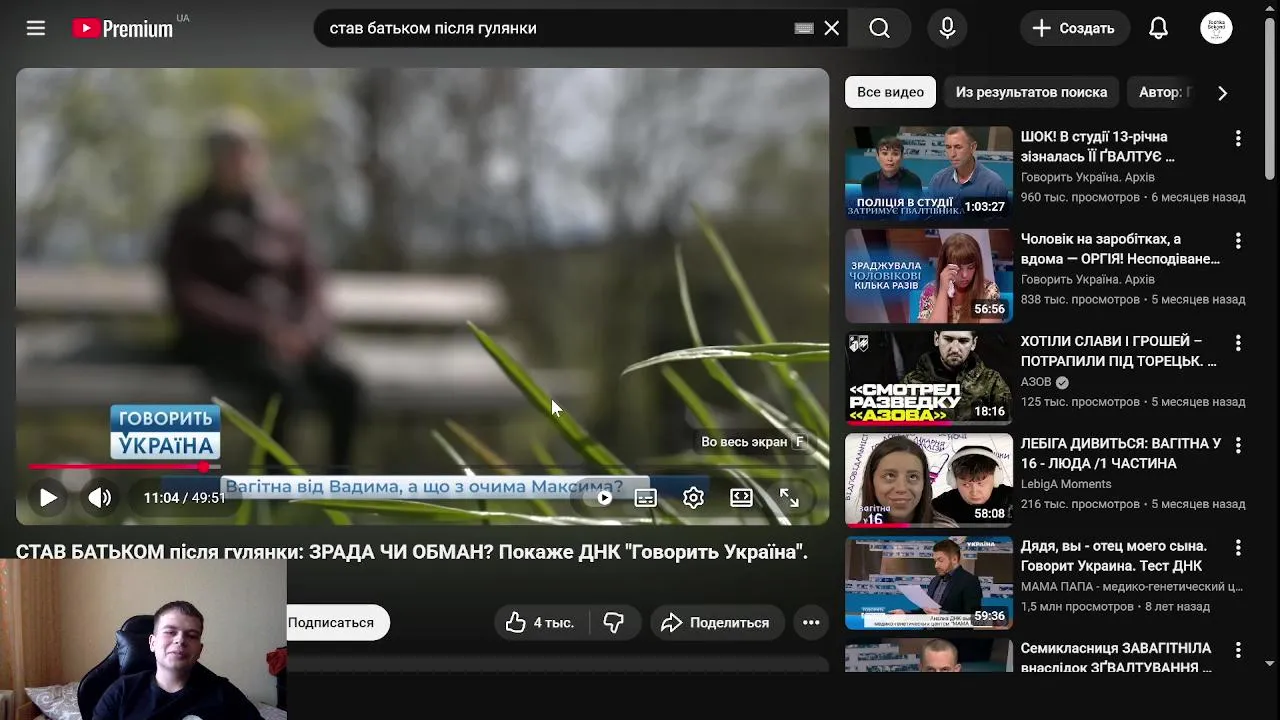Click the 11:04 / 49:51 time display
The image size is (1280, 720).
pos(184,497)
